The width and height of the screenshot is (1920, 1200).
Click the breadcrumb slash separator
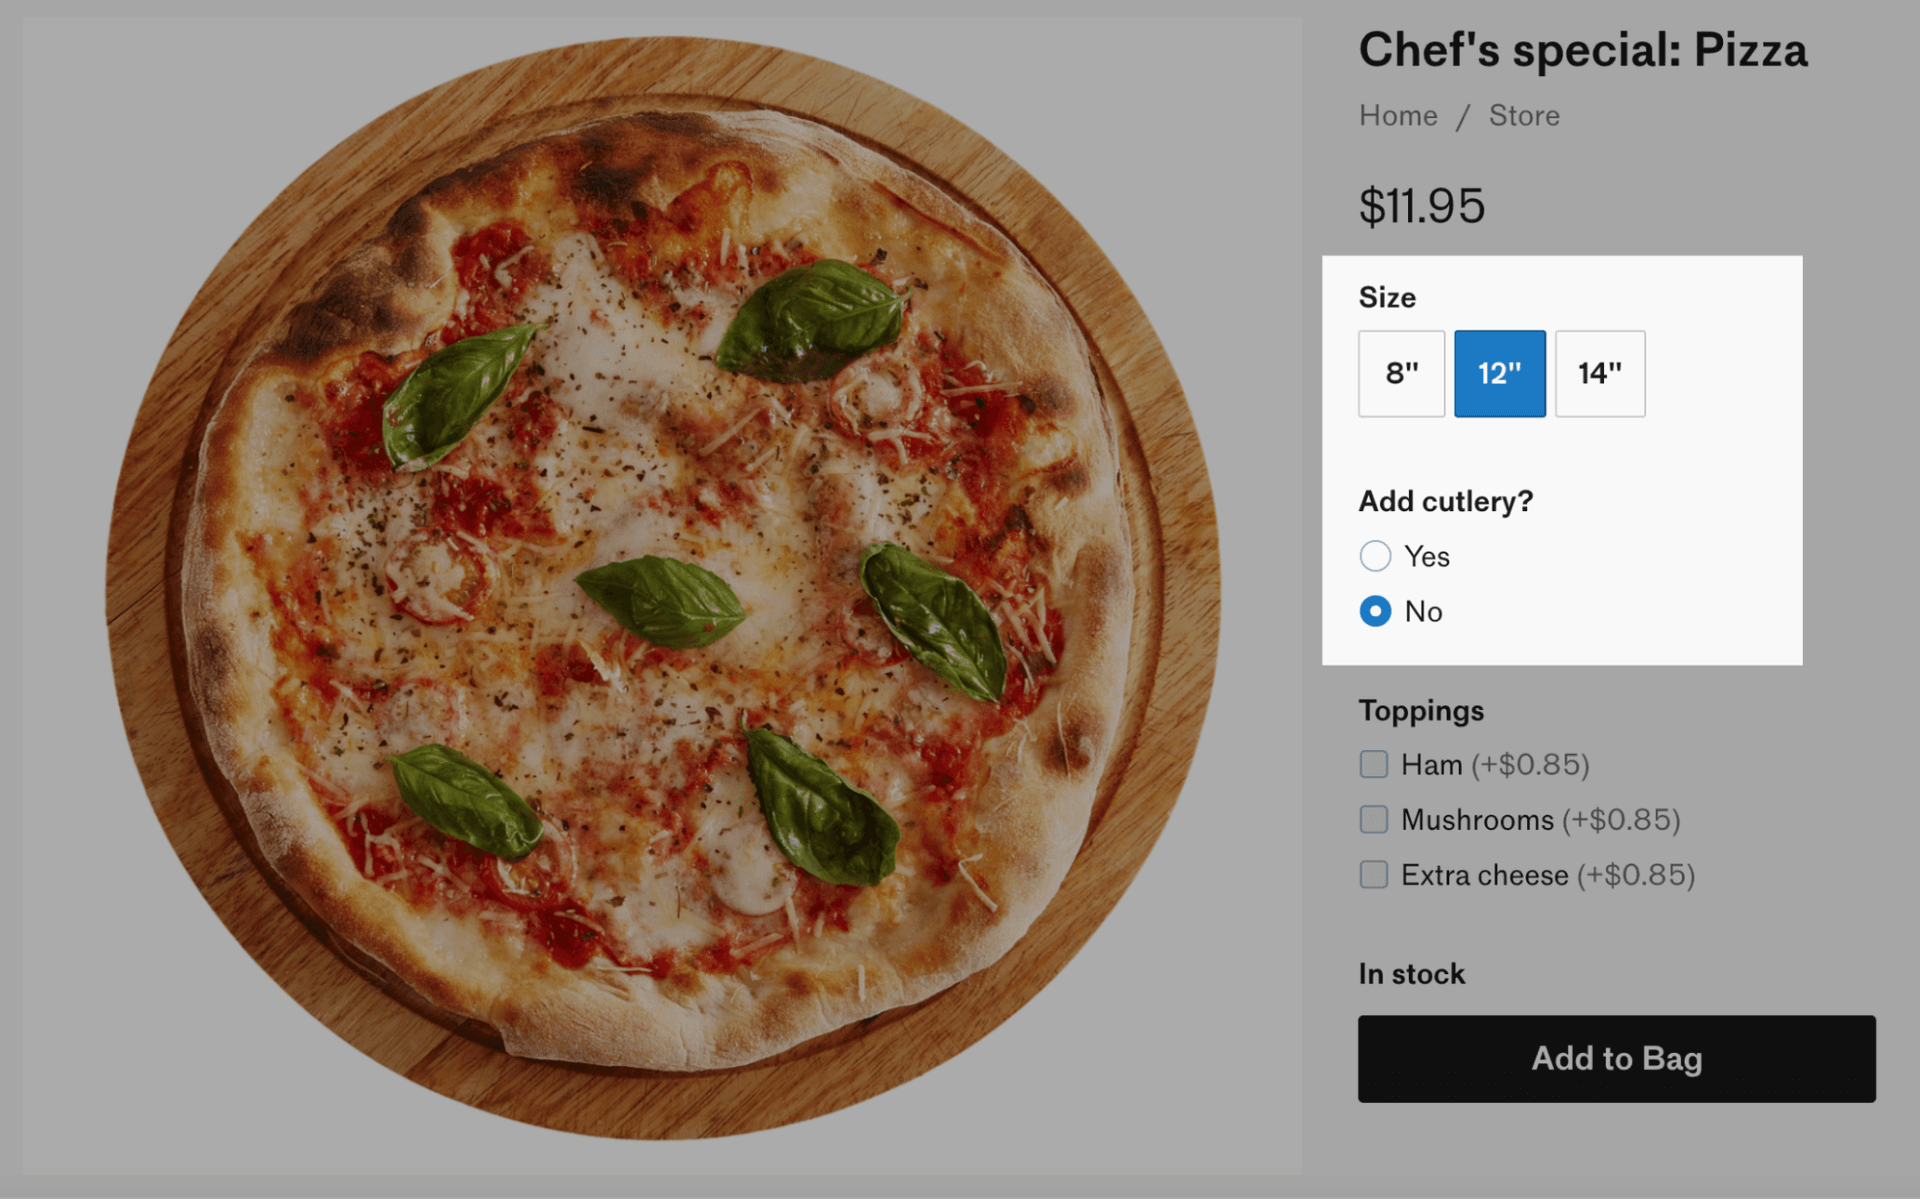[1463, 117]
